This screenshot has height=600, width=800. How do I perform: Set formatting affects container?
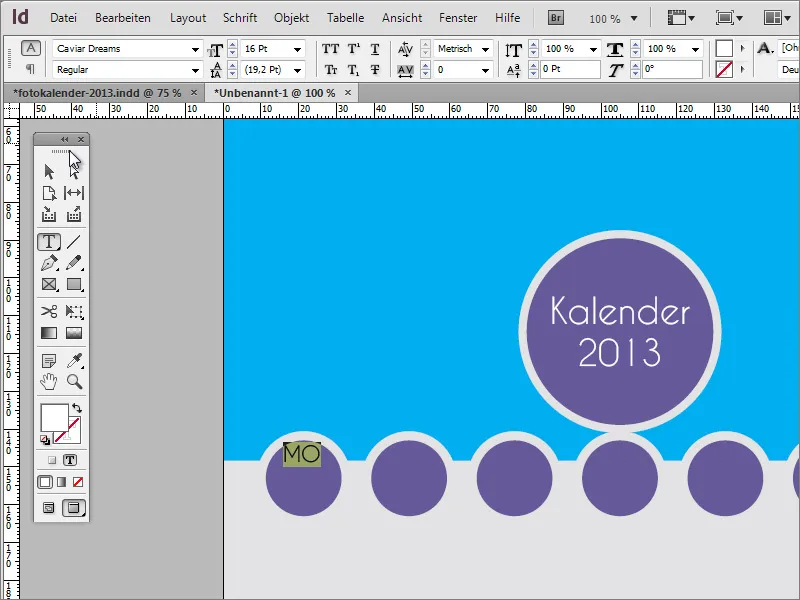click(x=52, y=460)
